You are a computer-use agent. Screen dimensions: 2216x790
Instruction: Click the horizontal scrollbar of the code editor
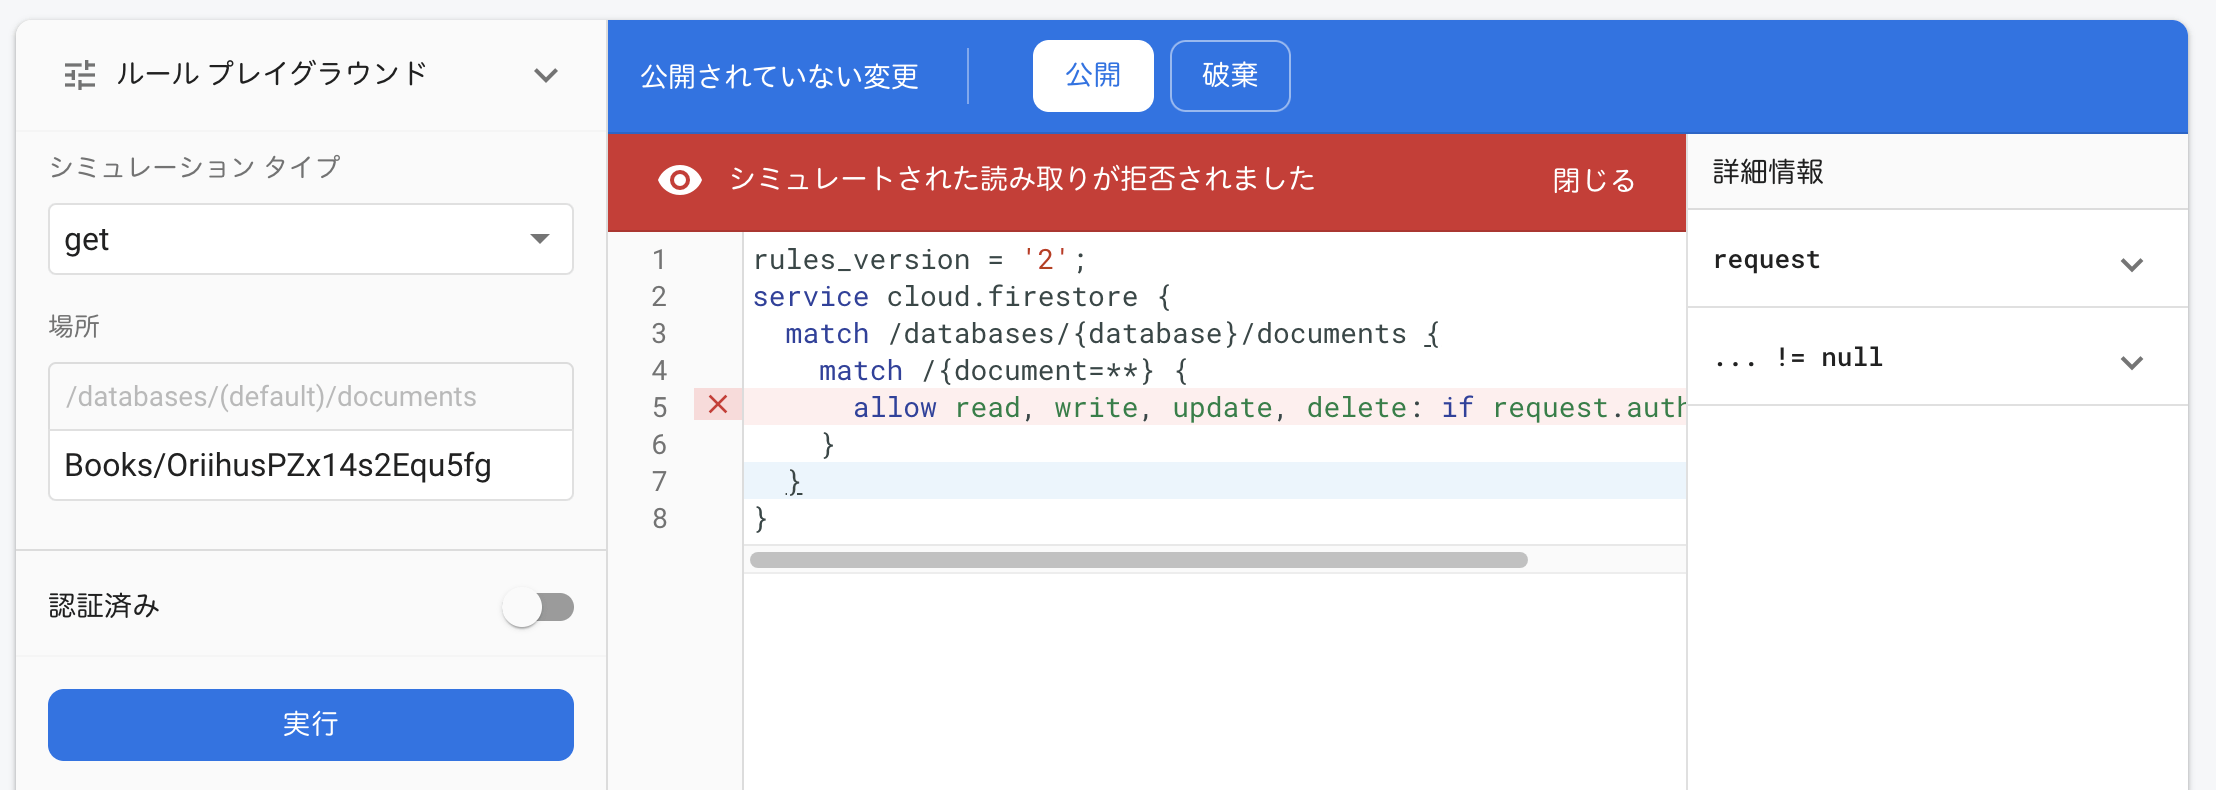click(x=1139, y=560)
